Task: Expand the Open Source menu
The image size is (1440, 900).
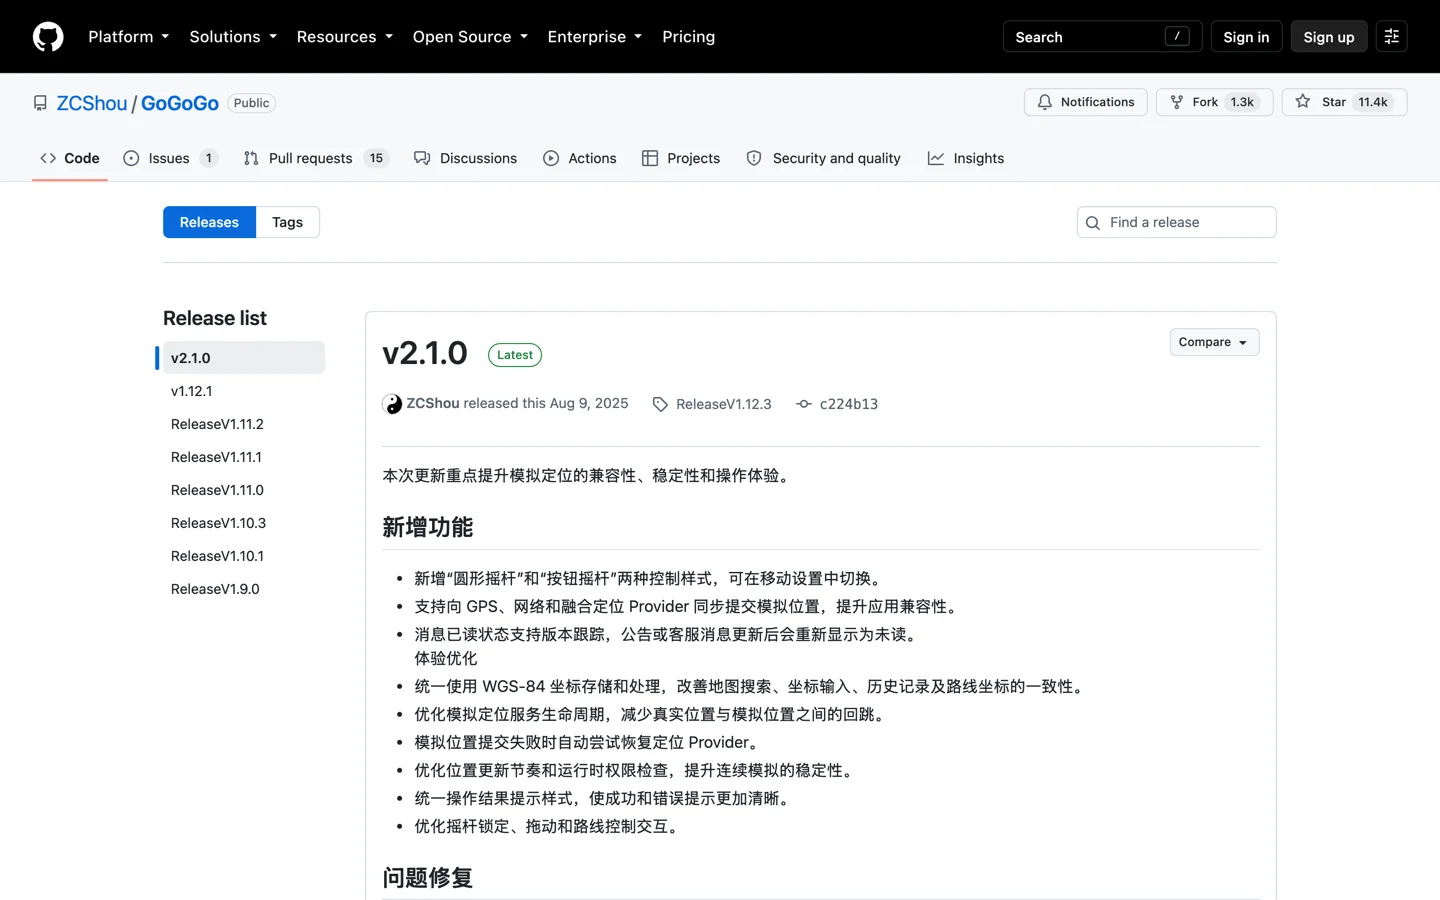Action: click(470, 37)
